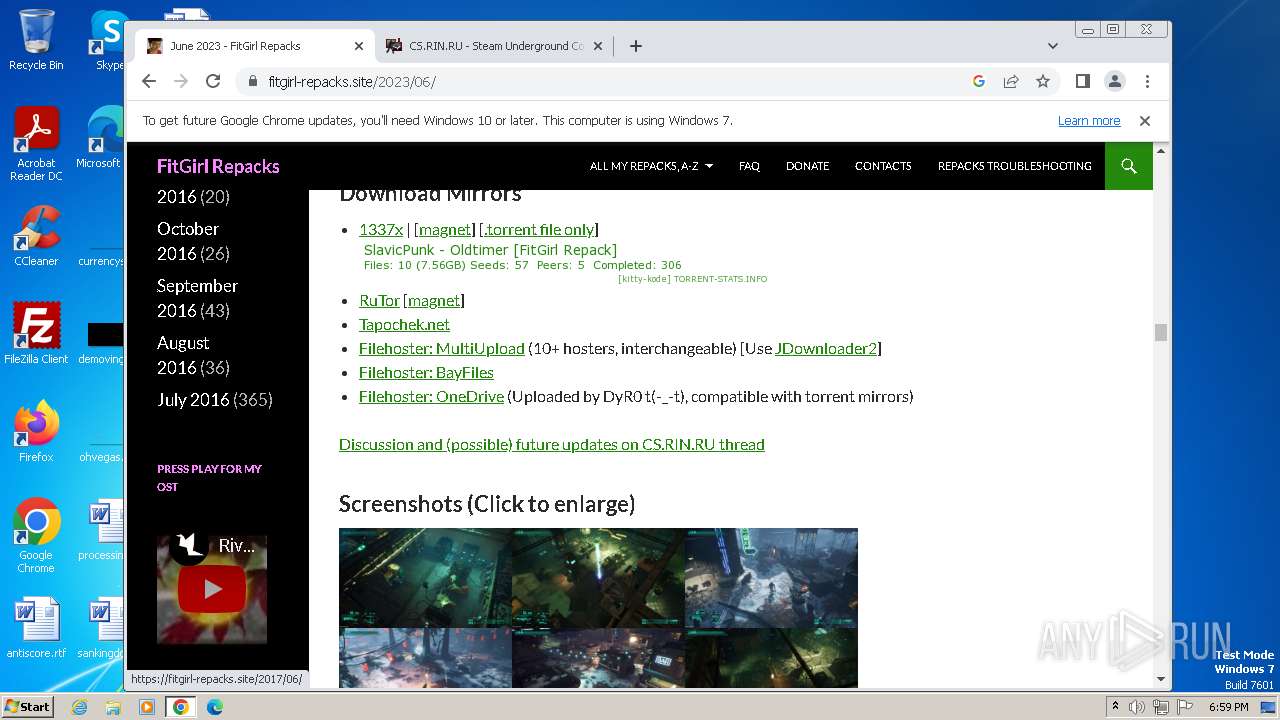Select the Firefox desktop icon
1280x720 pixels.
tap(36, 432)
